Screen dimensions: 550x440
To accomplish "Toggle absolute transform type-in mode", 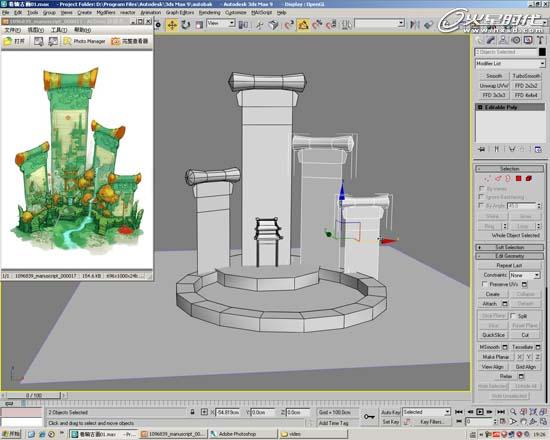I will [204, 412].
